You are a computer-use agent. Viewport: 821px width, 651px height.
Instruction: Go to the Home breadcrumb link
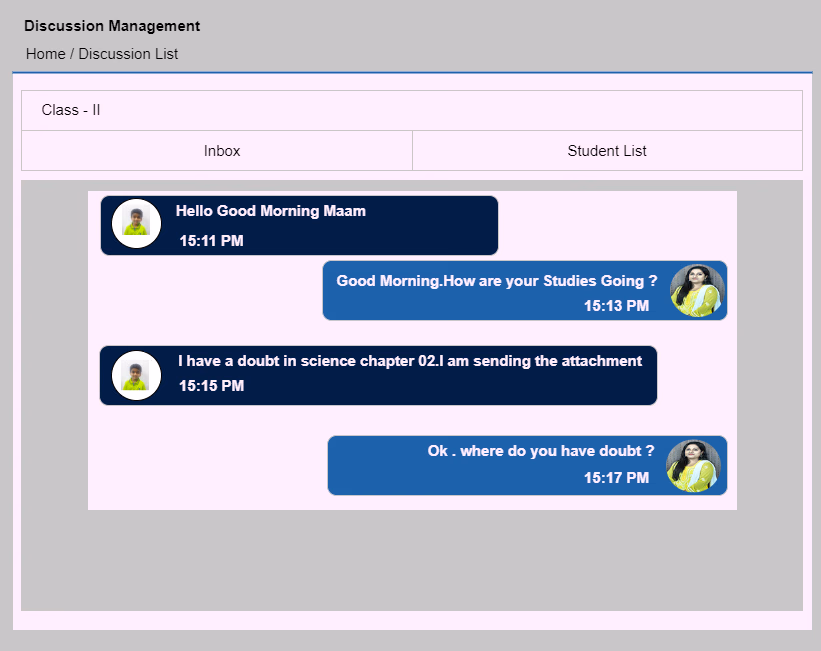46,54
